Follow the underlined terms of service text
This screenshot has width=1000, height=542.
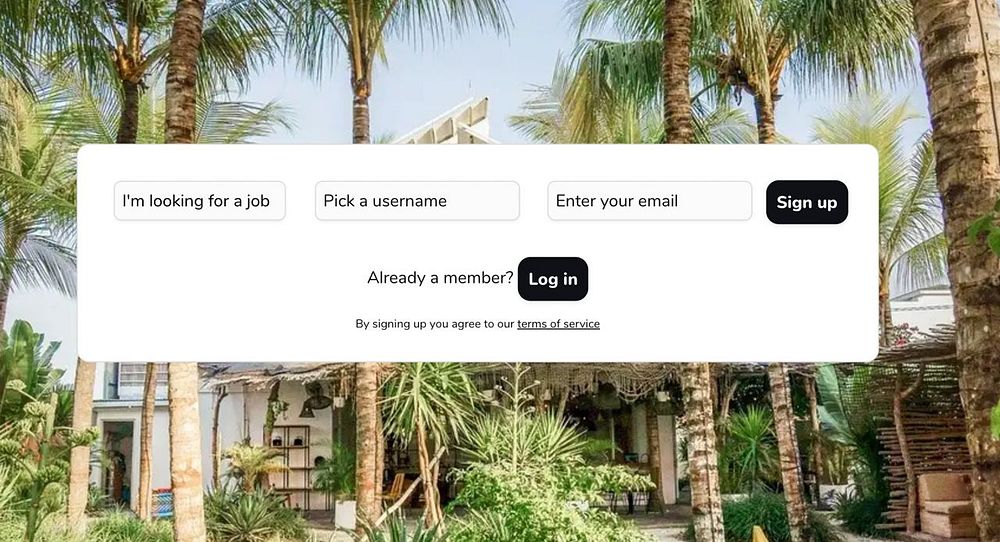coord(558,324)
